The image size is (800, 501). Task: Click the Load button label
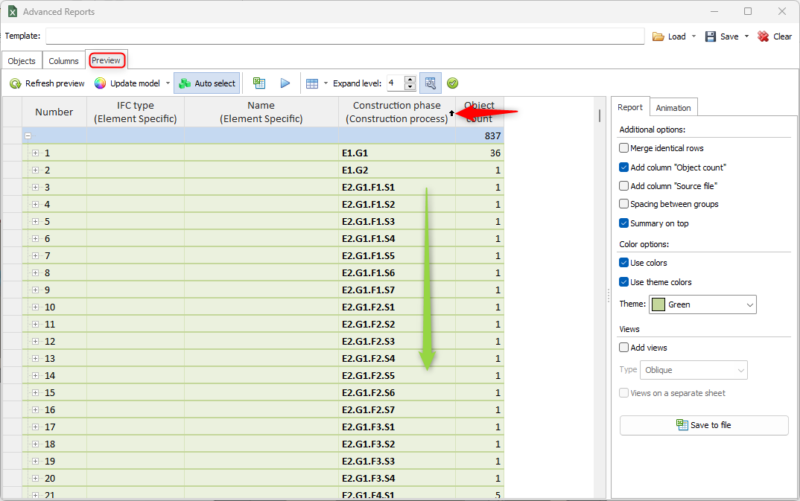677,37
